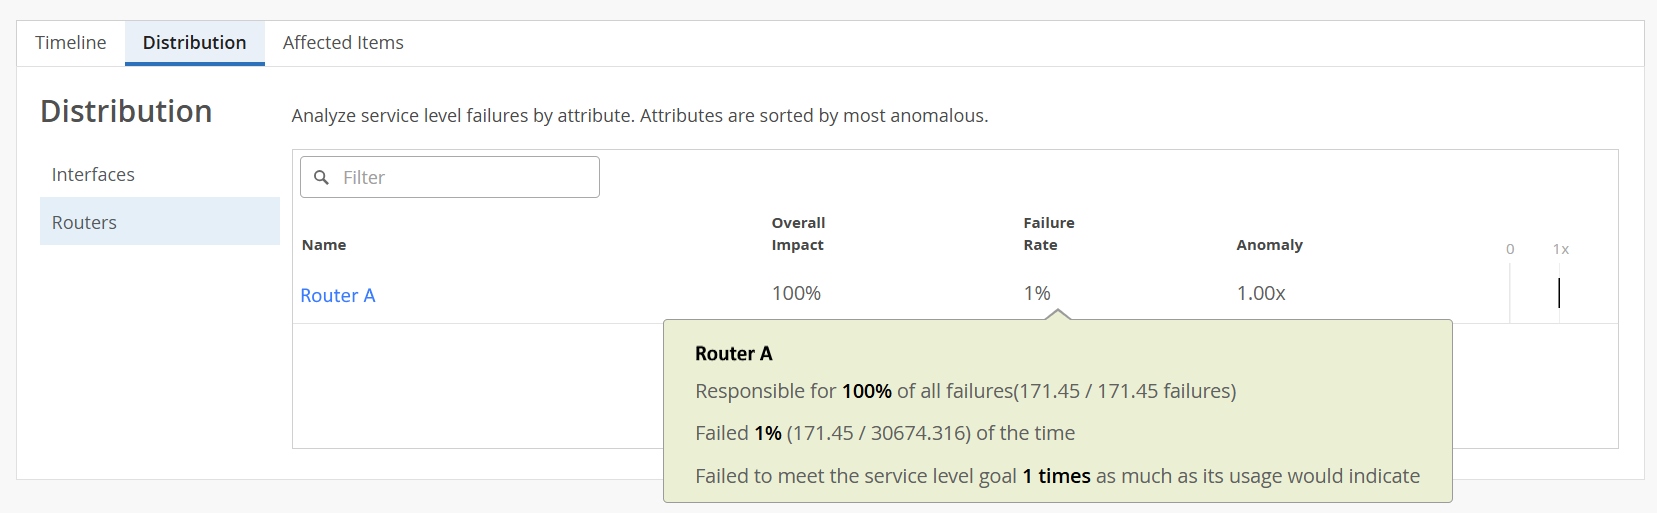This screenshot has height=513, width=1657.
Task: Sort by the Name column header
Action: click(324, 245)
